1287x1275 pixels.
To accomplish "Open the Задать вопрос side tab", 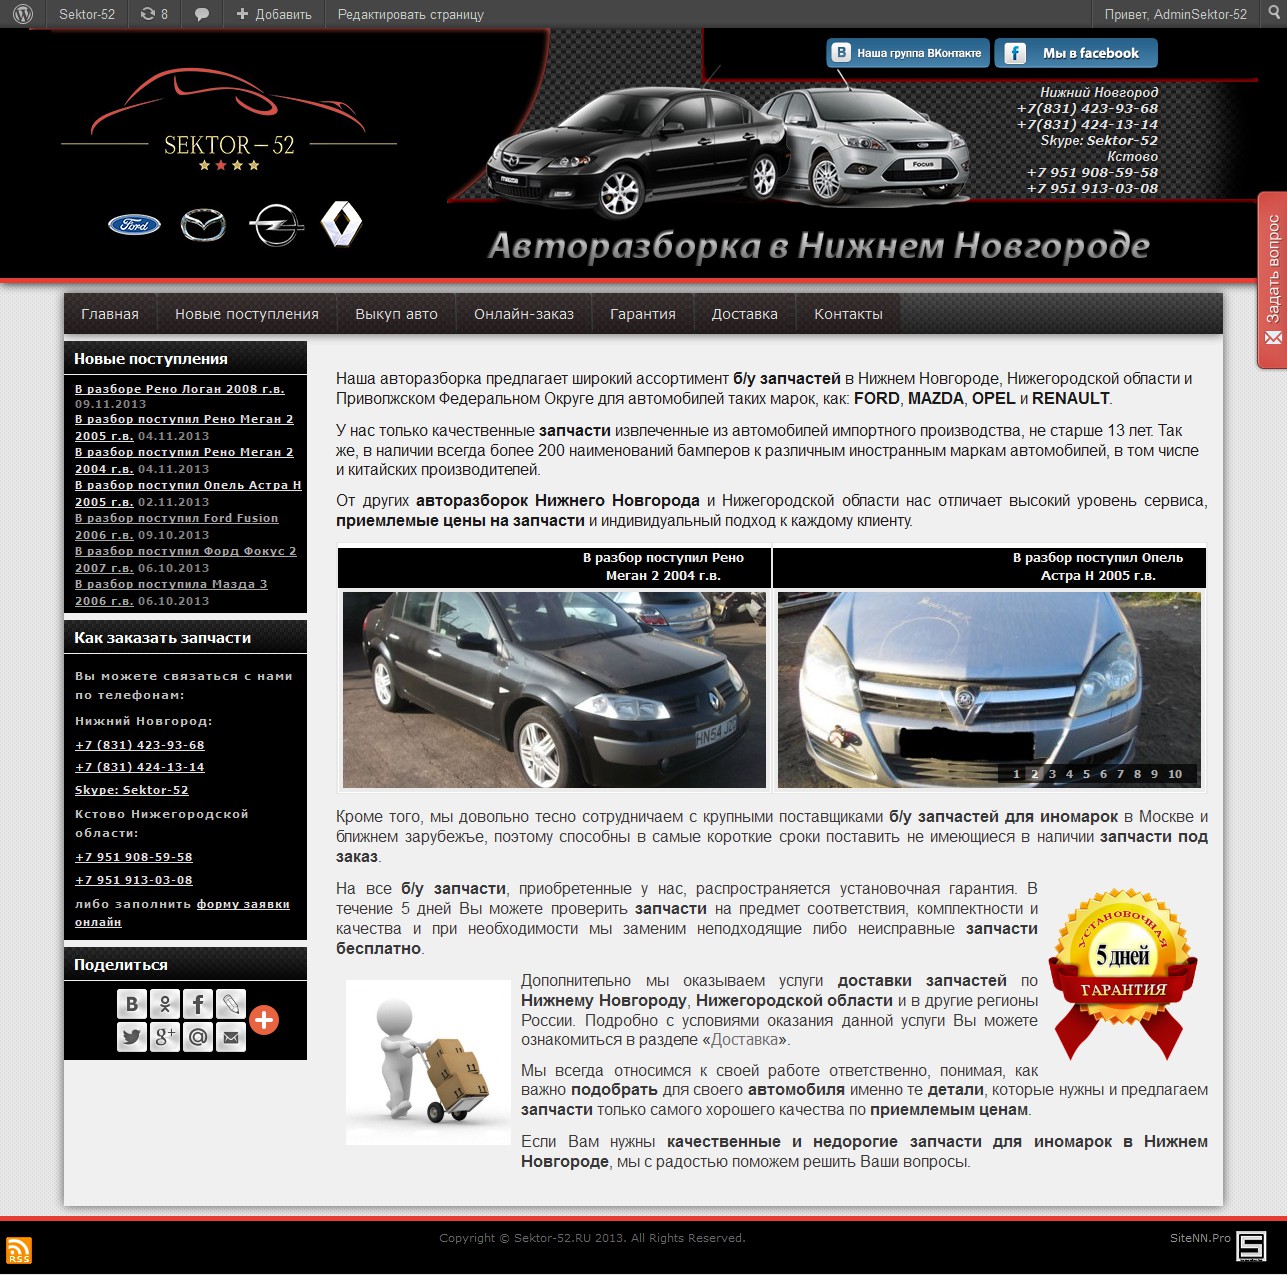I will click(x=1272, y=280).
